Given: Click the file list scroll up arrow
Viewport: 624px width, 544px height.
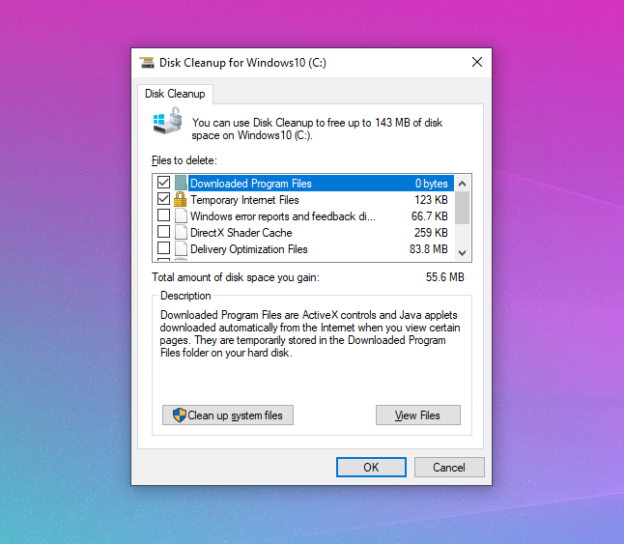Looking at the screenshot, I should pyautogui.click(x=462, y=183).
